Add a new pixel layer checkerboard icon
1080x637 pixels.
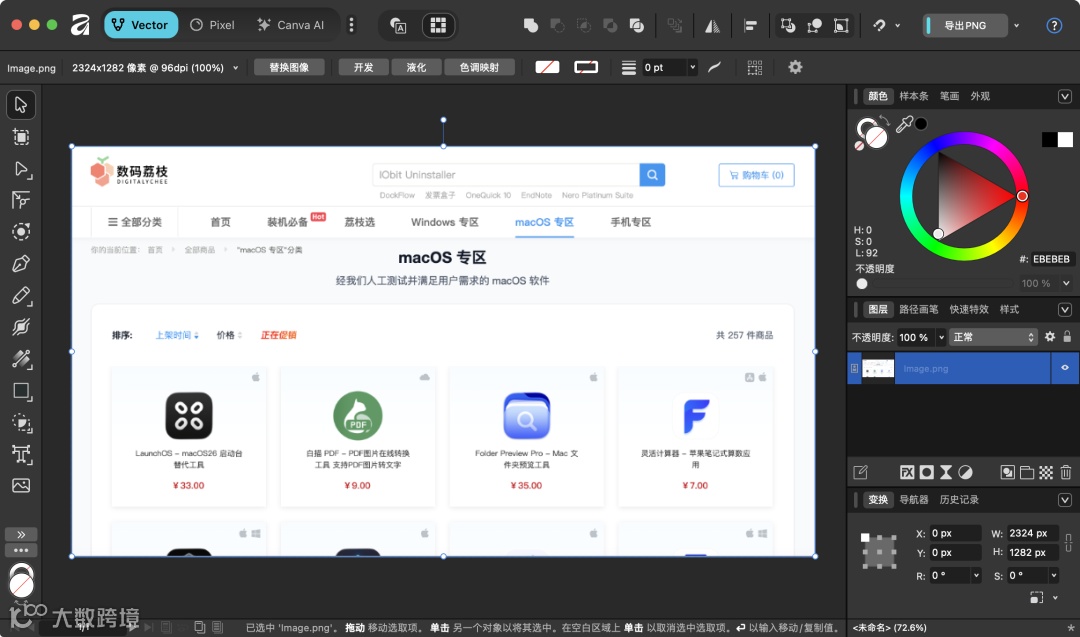pyautogui.click(x=1046, y=472)
